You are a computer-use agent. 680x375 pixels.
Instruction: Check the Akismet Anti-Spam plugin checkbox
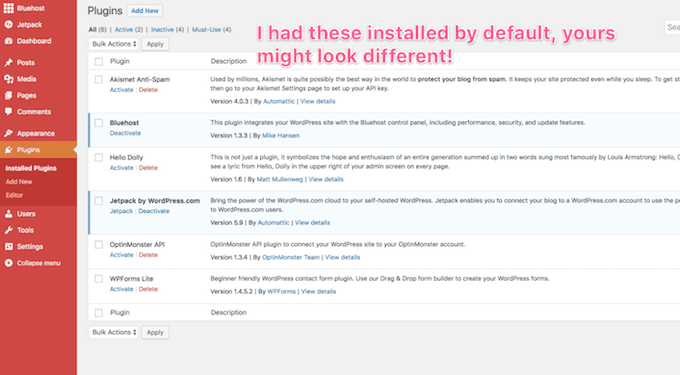pyautogui.click(x=99, y=79)
